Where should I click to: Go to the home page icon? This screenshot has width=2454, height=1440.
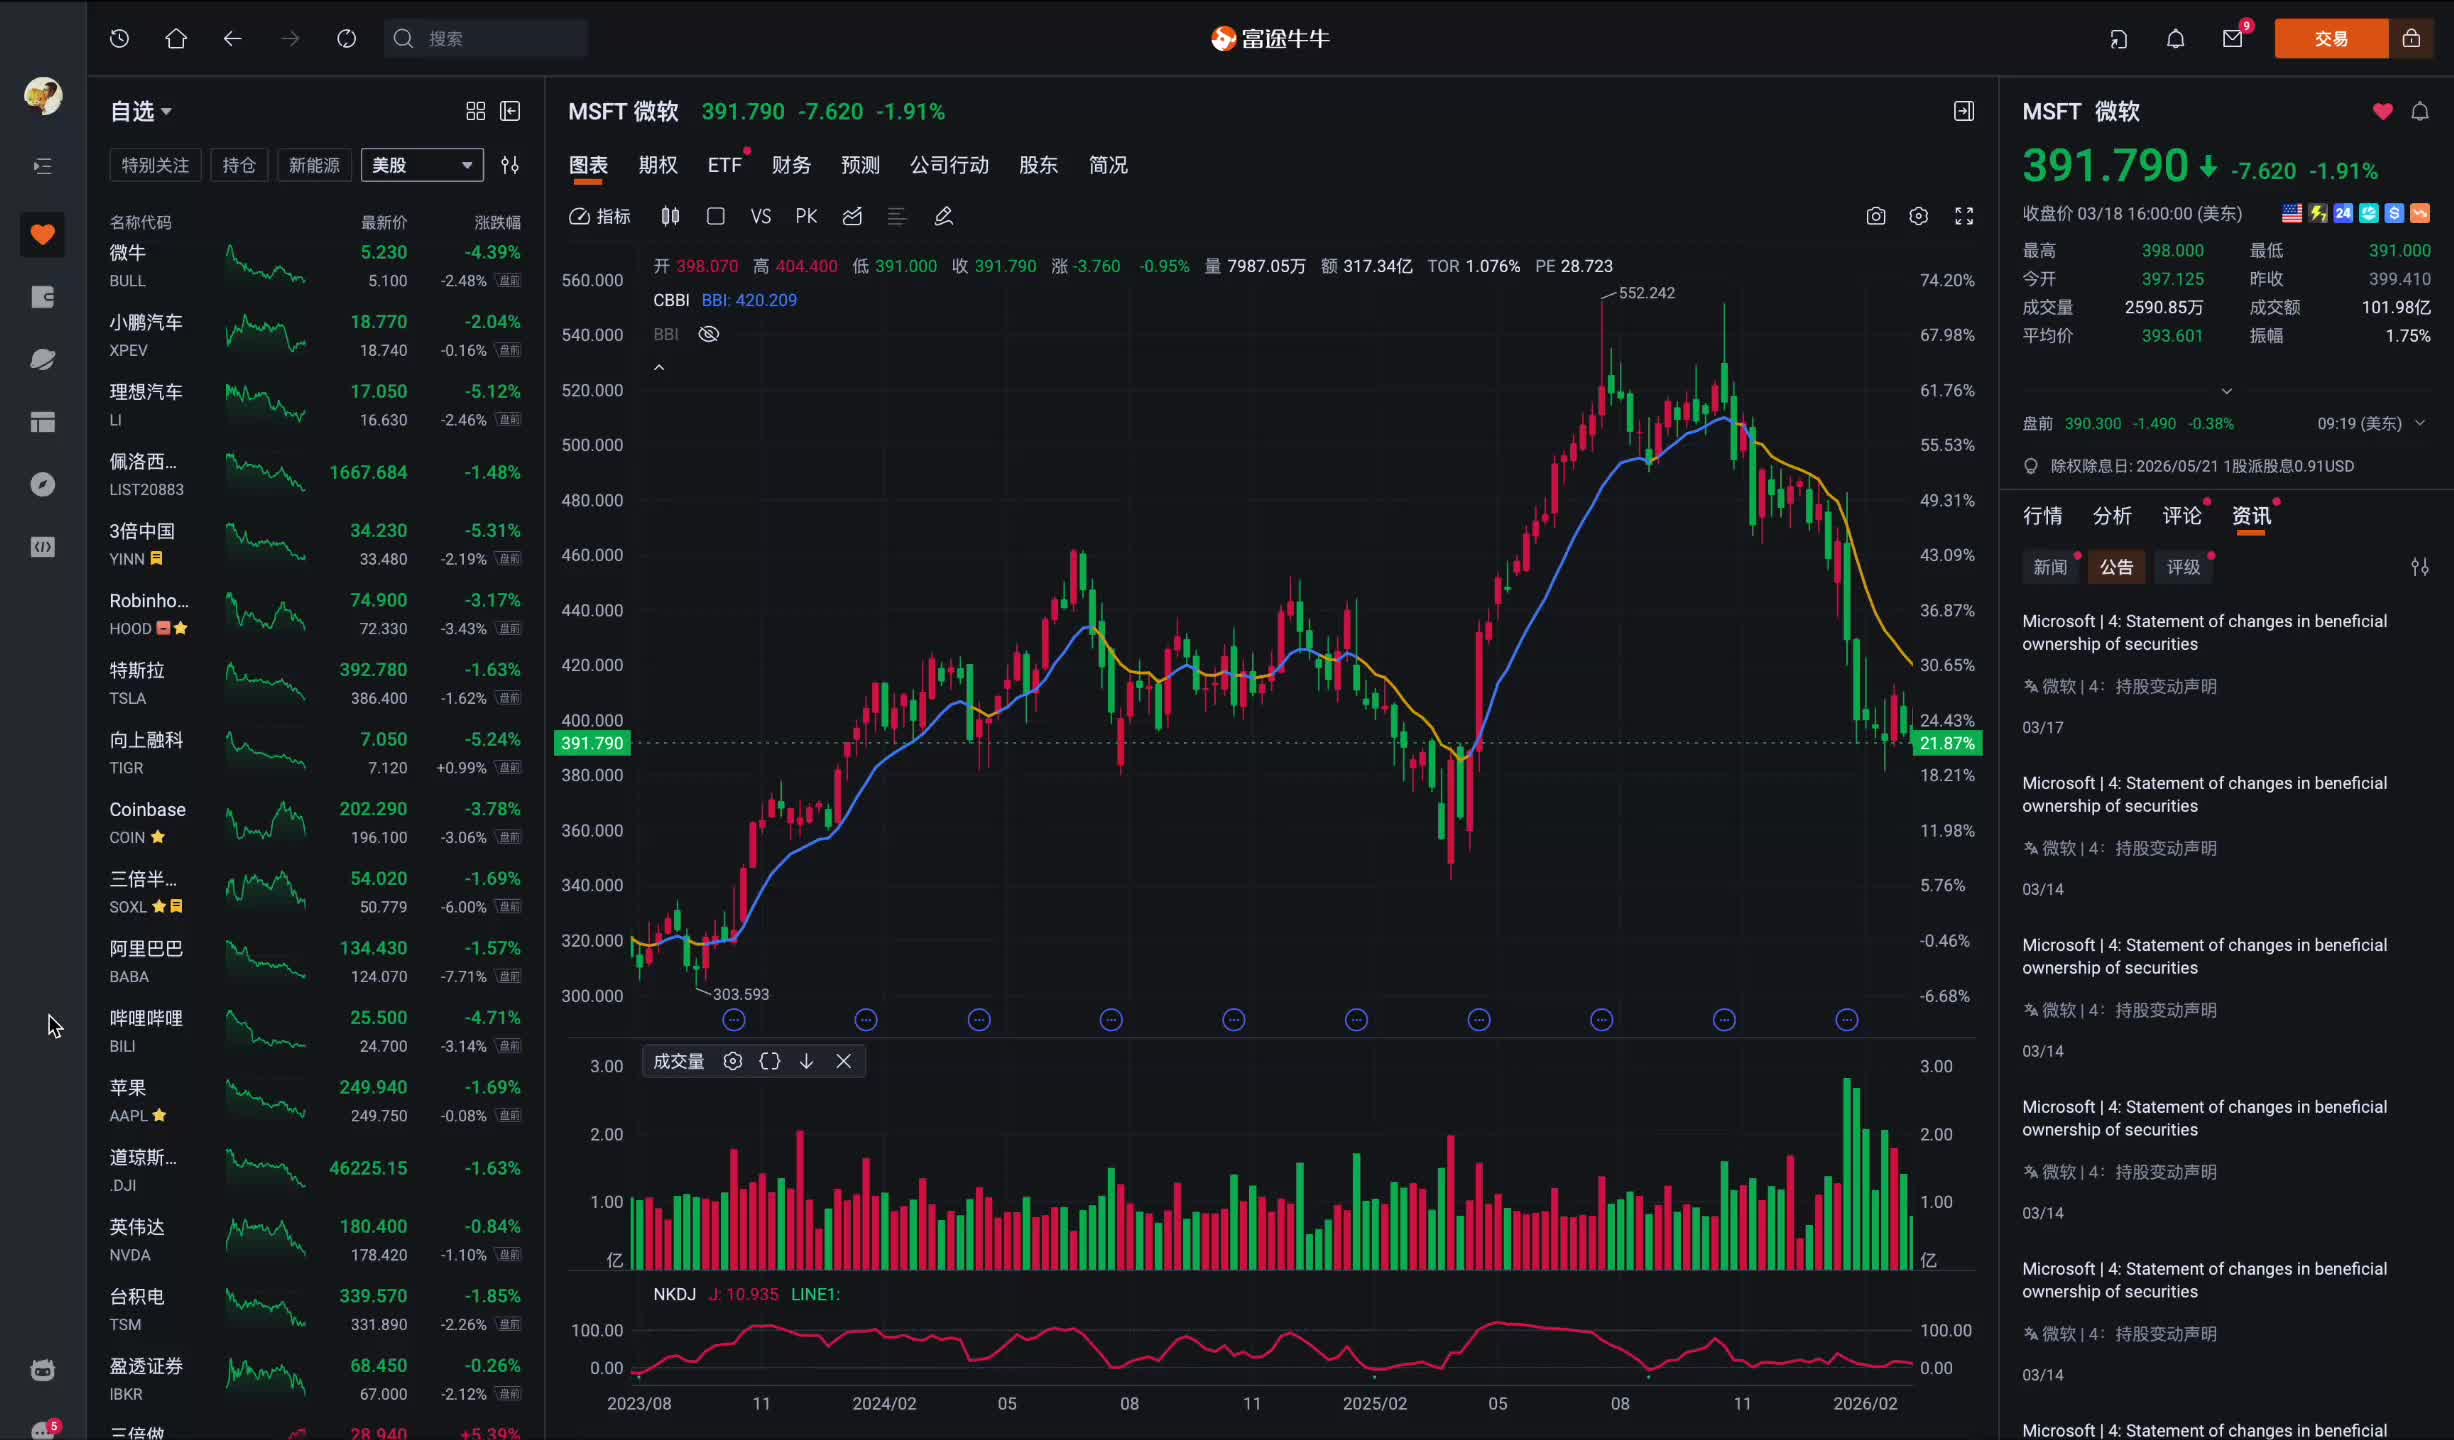(x=176, y=39)
